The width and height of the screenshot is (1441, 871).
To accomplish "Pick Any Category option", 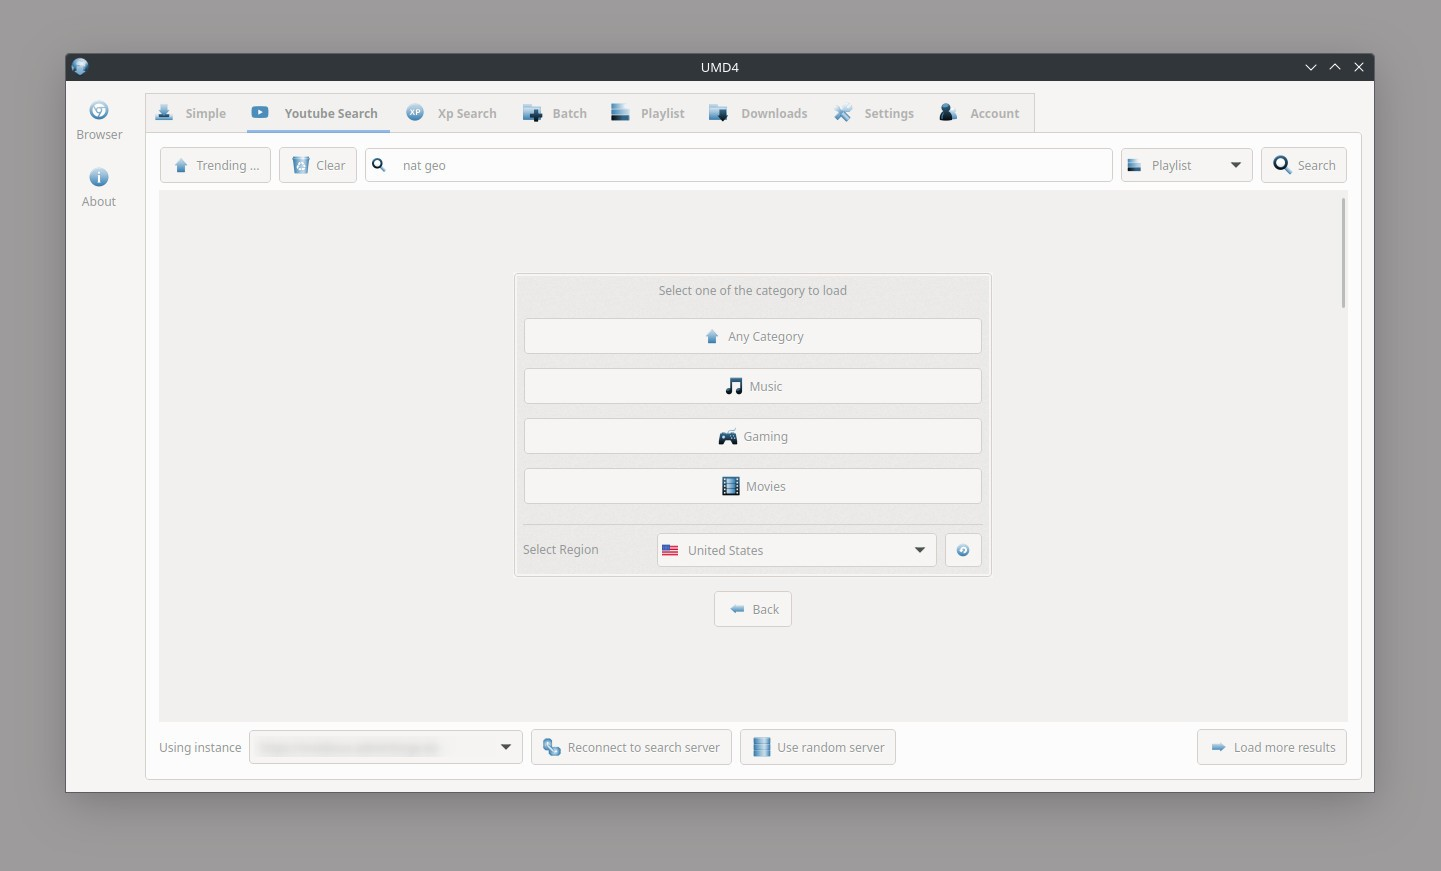I will pyautogui.click(x=753, y=336).
